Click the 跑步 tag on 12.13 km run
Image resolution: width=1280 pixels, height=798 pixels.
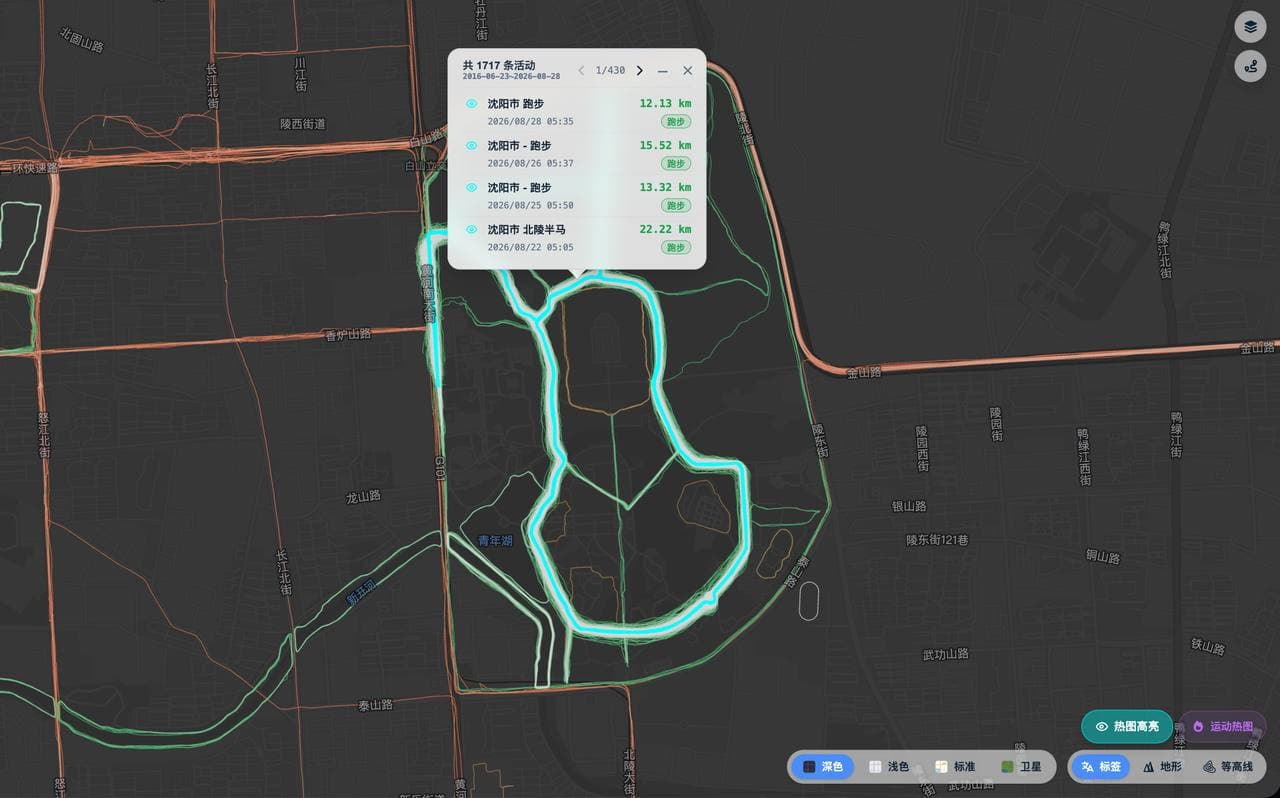point(676,121)
